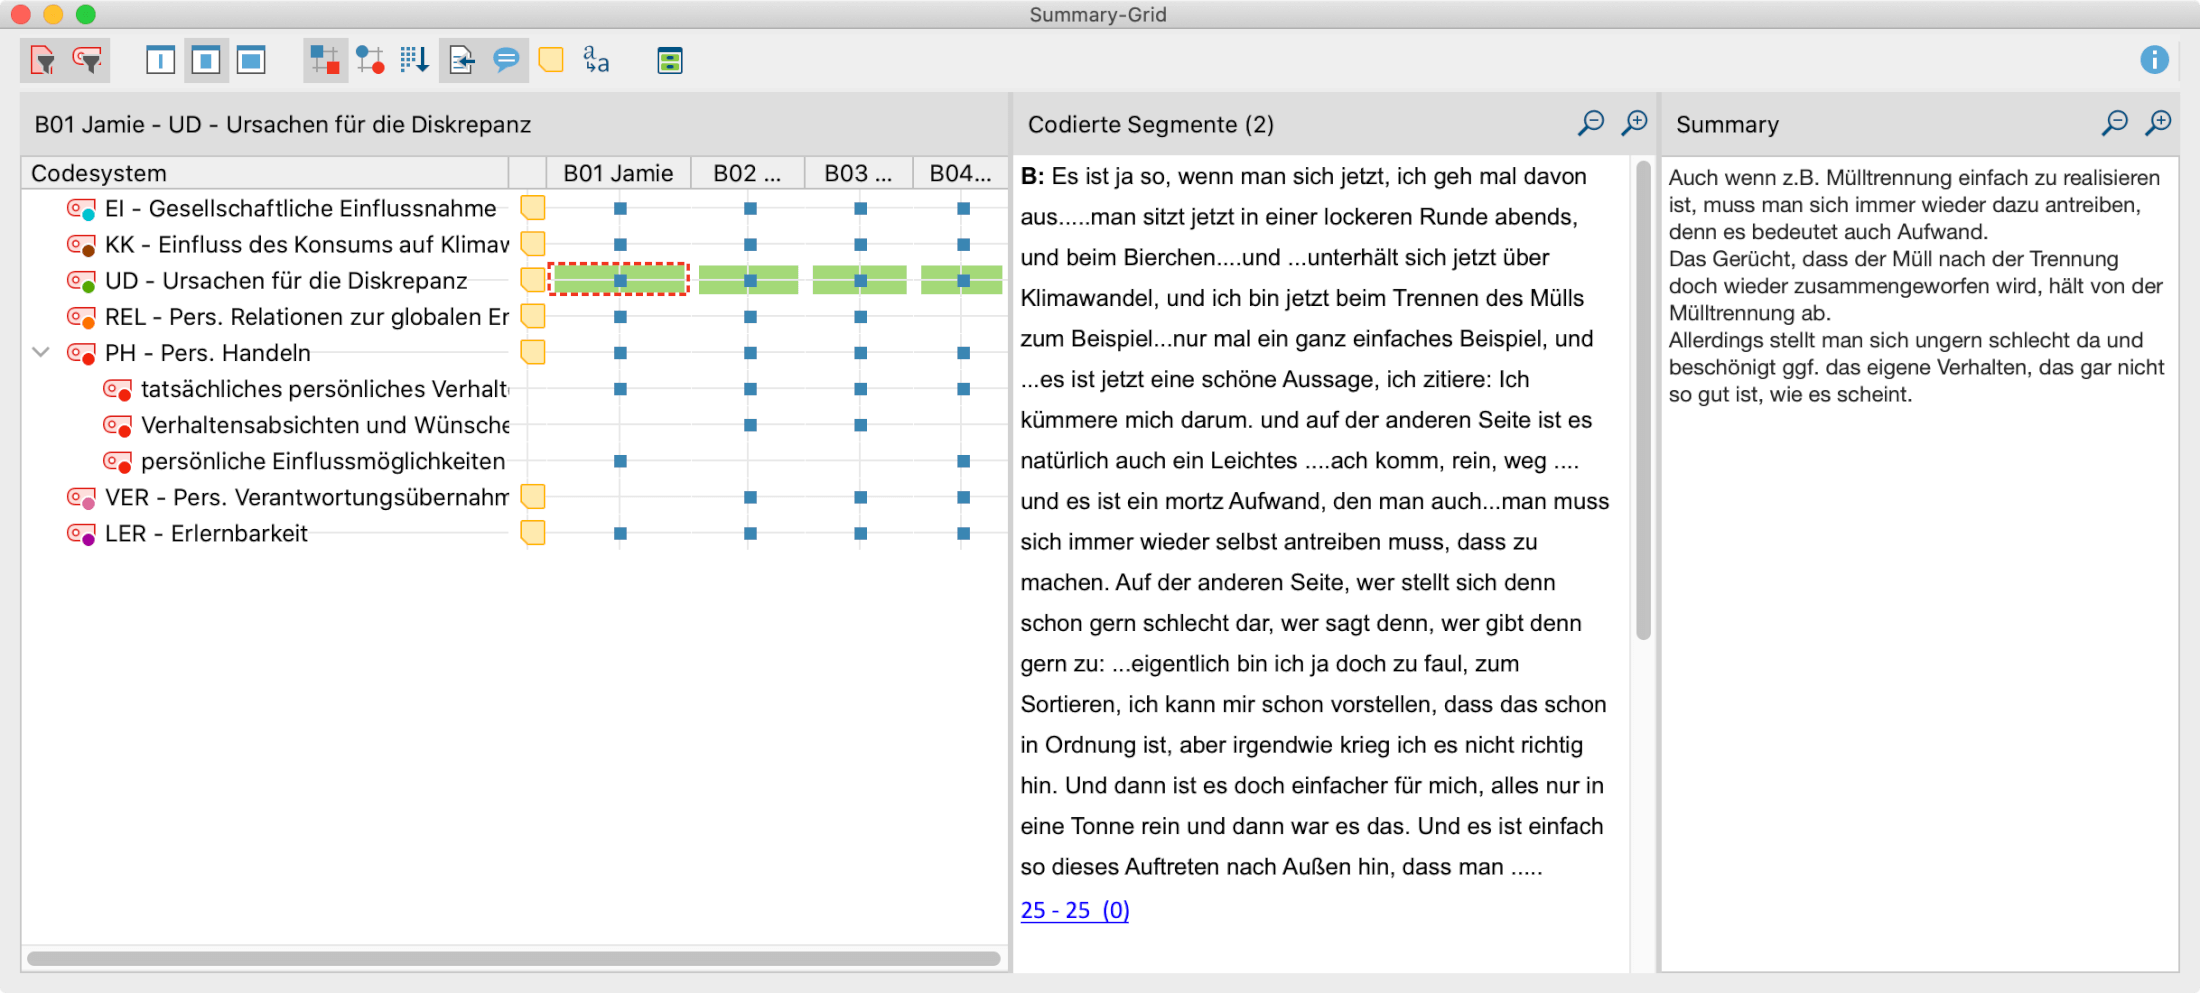This screenshot has height=993, width=2200.
Task: Click the search and replace text icon
Action: click(597, 61)
